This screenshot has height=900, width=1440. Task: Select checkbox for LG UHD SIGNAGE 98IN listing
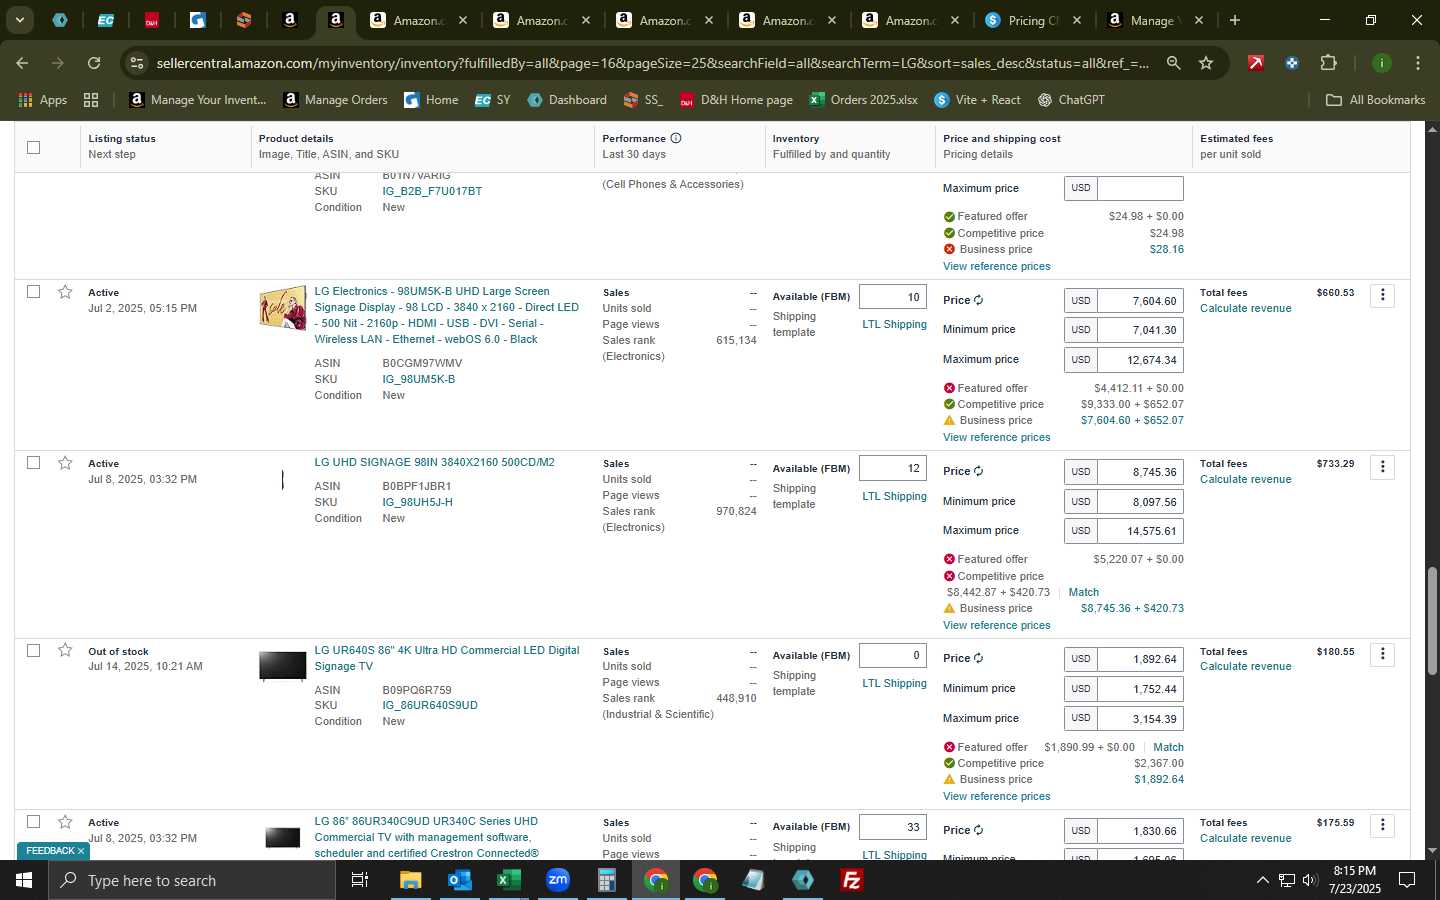33,463
